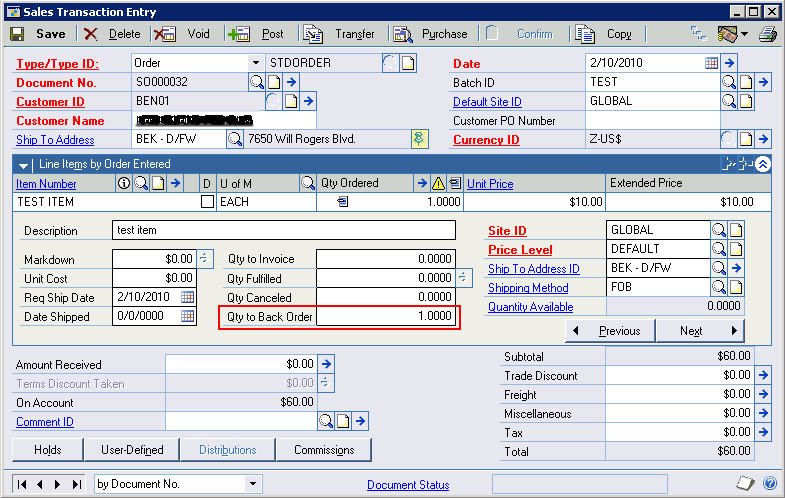This screenshot has width=785, height=498.
Task: Click the lookup magnifier next to Document No.
Action: [x=257, y=82]
